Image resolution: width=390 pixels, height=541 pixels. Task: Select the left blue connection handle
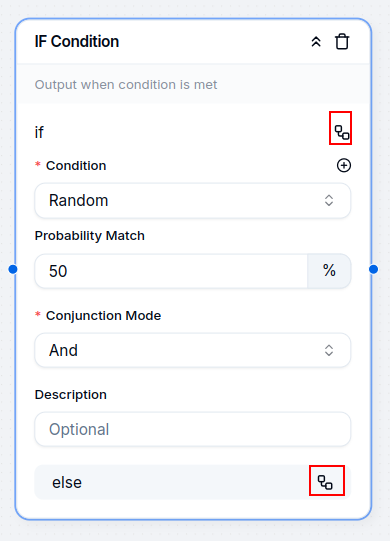click(x=13, y=269)
